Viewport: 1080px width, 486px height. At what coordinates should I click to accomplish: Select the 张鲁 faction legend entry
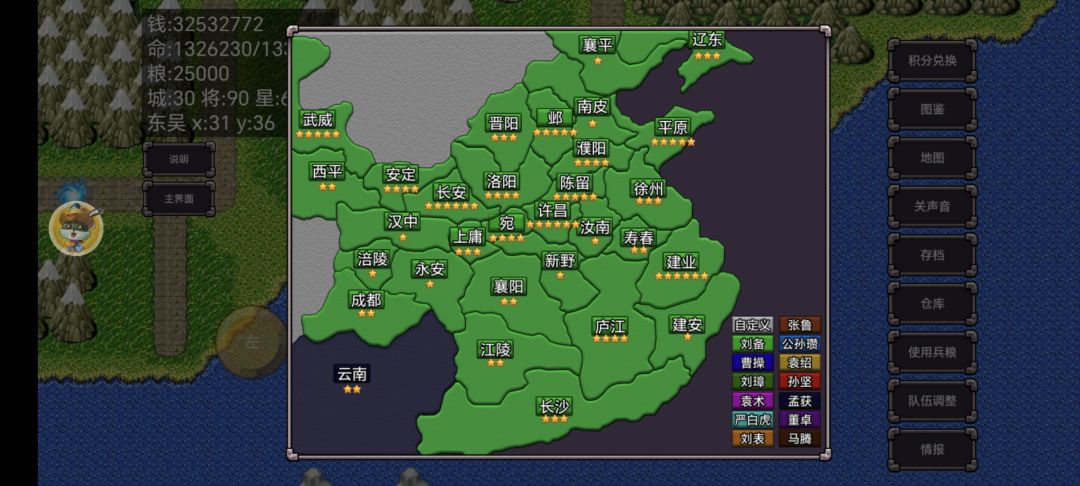coord(800,325)
